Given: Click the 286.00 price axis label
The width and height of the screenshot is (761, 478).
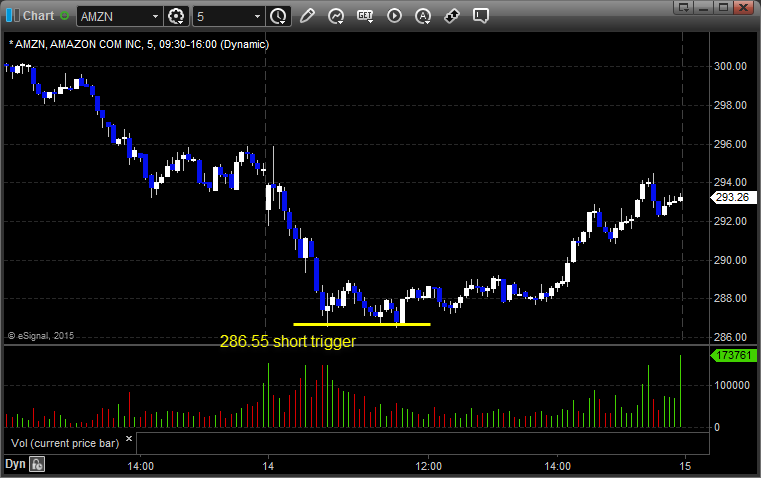Looking at the screenshot, I should 730,337.
